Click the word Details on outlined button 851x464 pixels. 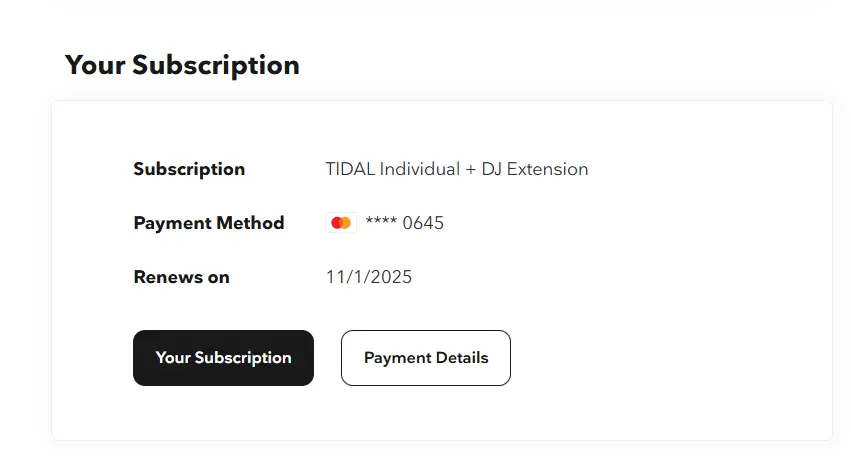click(x=462, y=358)
